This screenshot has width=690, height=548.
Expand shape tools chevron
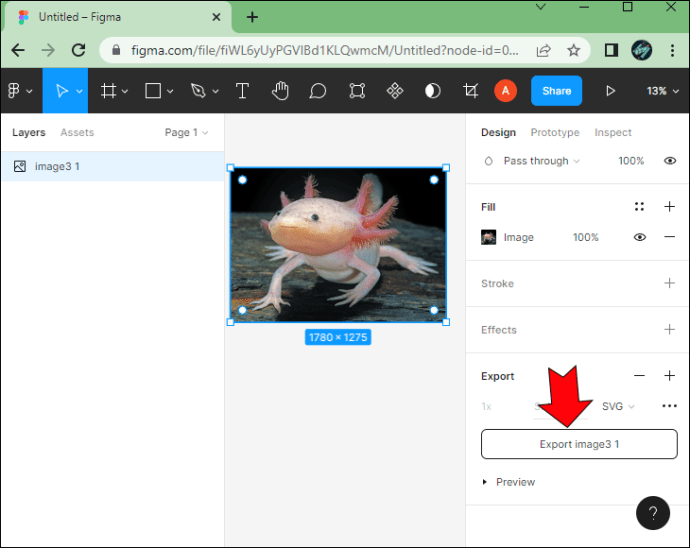(x=170, y=91)
